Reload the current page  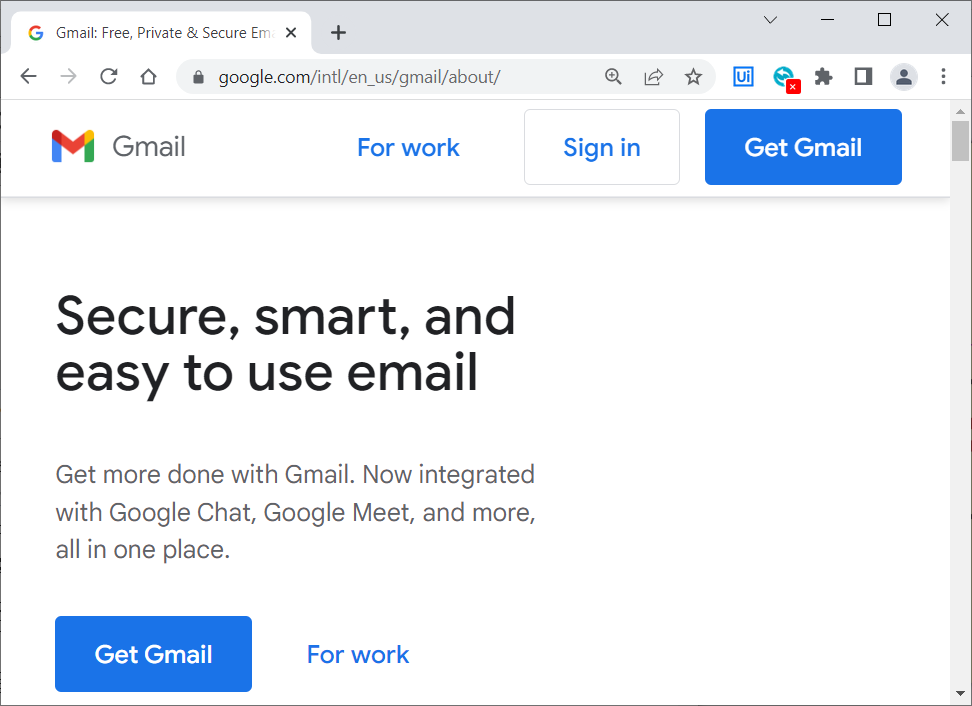click(x=108, y=76)
